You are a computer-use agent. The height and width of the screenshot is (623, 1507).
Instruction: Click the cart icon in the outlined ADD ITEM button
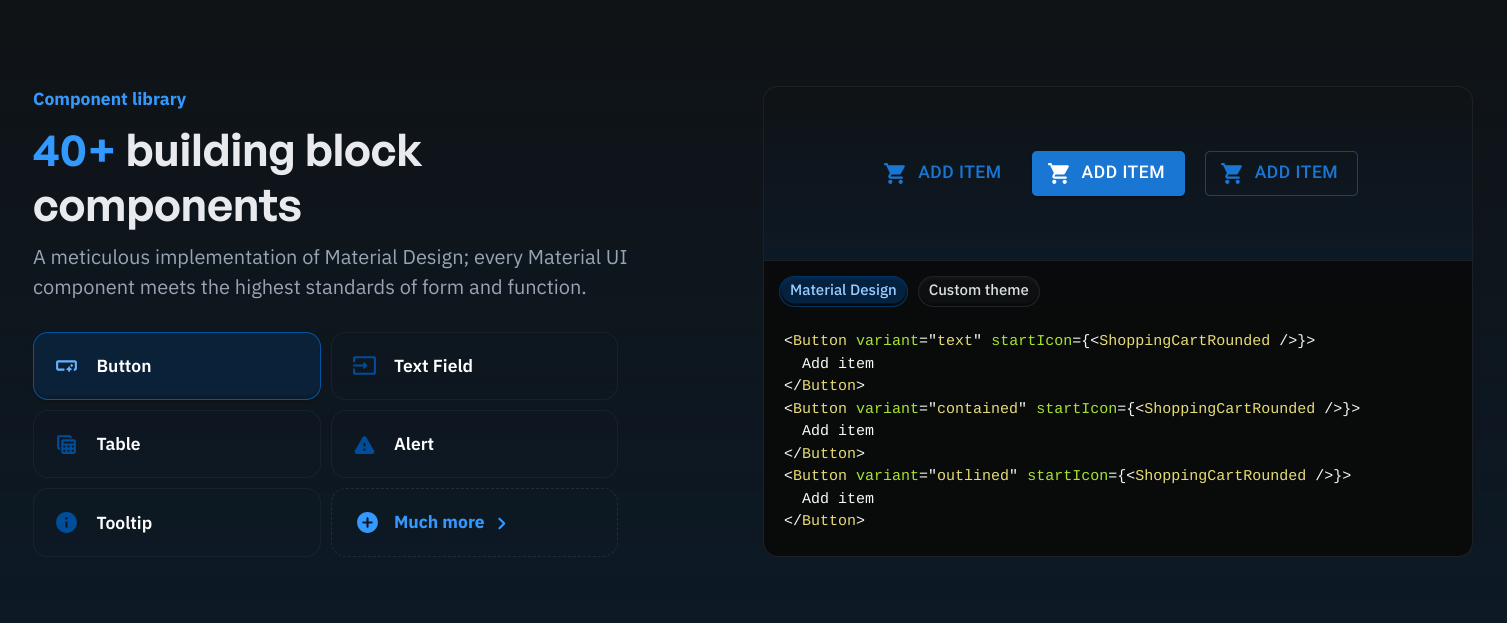coord(1232,173)
